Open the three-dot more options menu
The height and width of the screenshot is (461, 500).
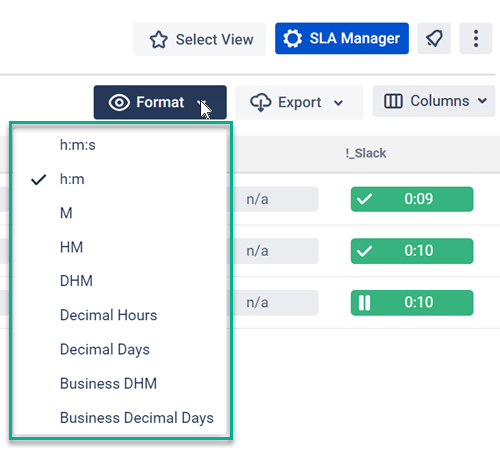tap(476, 38)
